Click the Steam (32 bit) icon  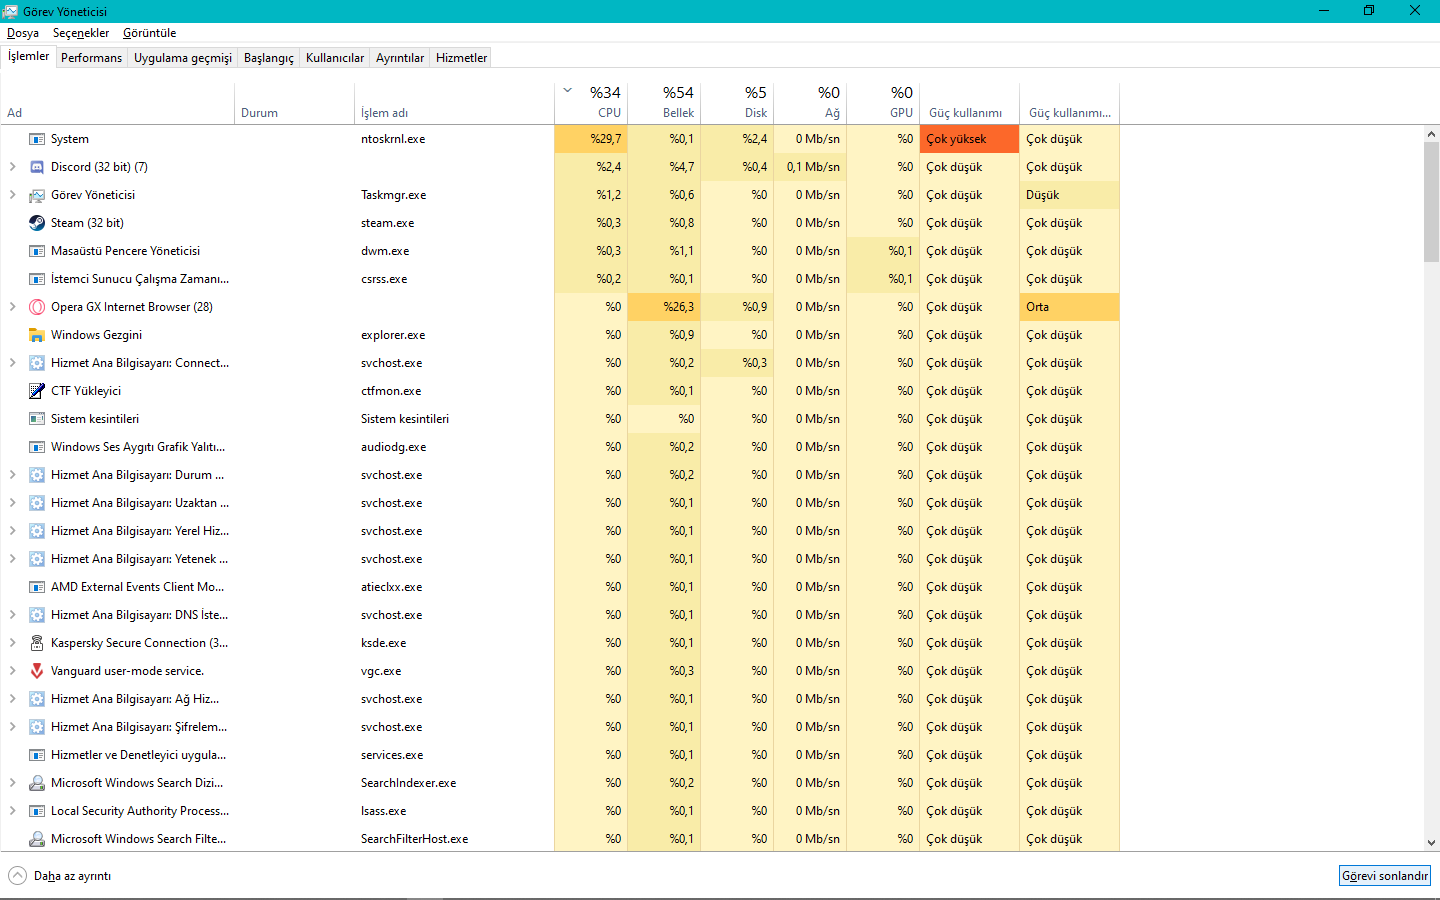[37, 223]
